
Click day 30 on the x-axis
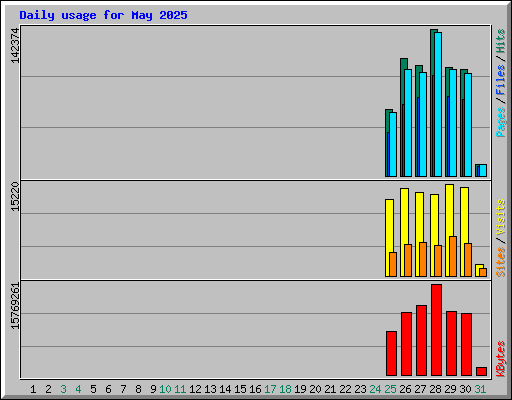pos(465,389)
